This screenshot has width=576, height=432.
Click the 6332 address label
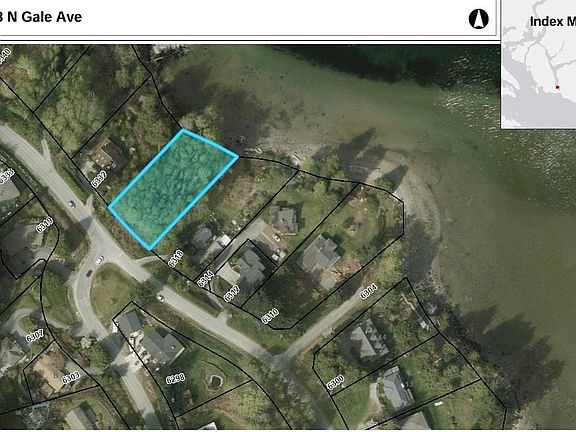click(99, 179)
